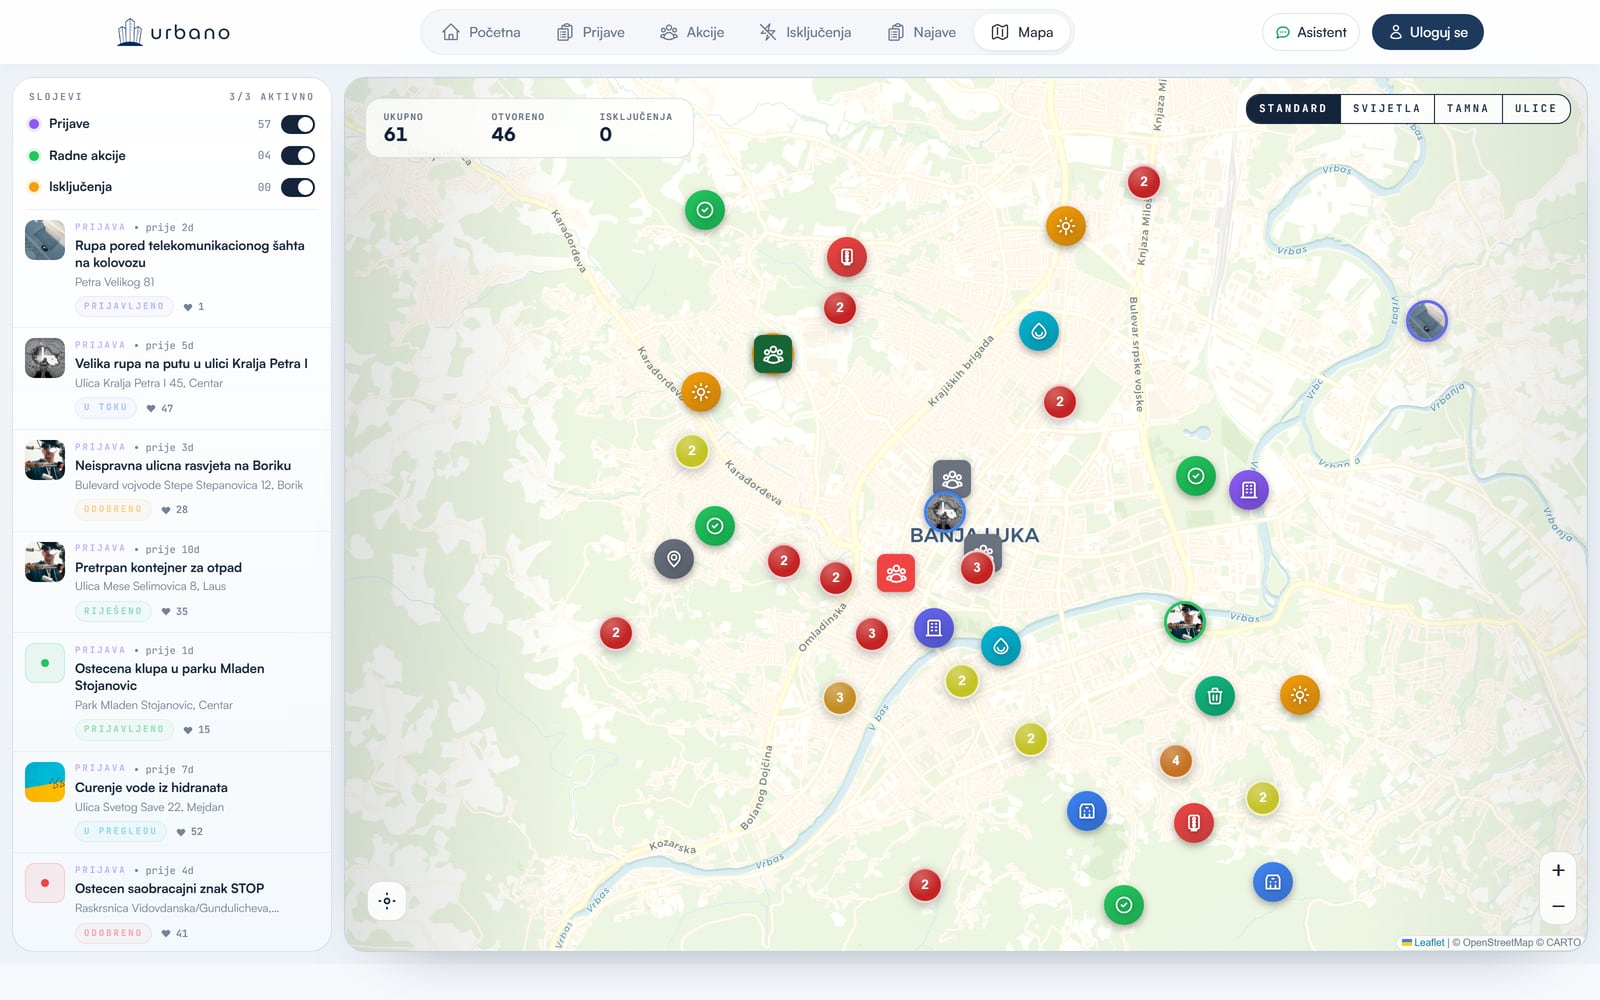Screen dimensions: 1600x1000
Task: Open report Ostecena klupa u parku
Action: [x=172, y=691]
